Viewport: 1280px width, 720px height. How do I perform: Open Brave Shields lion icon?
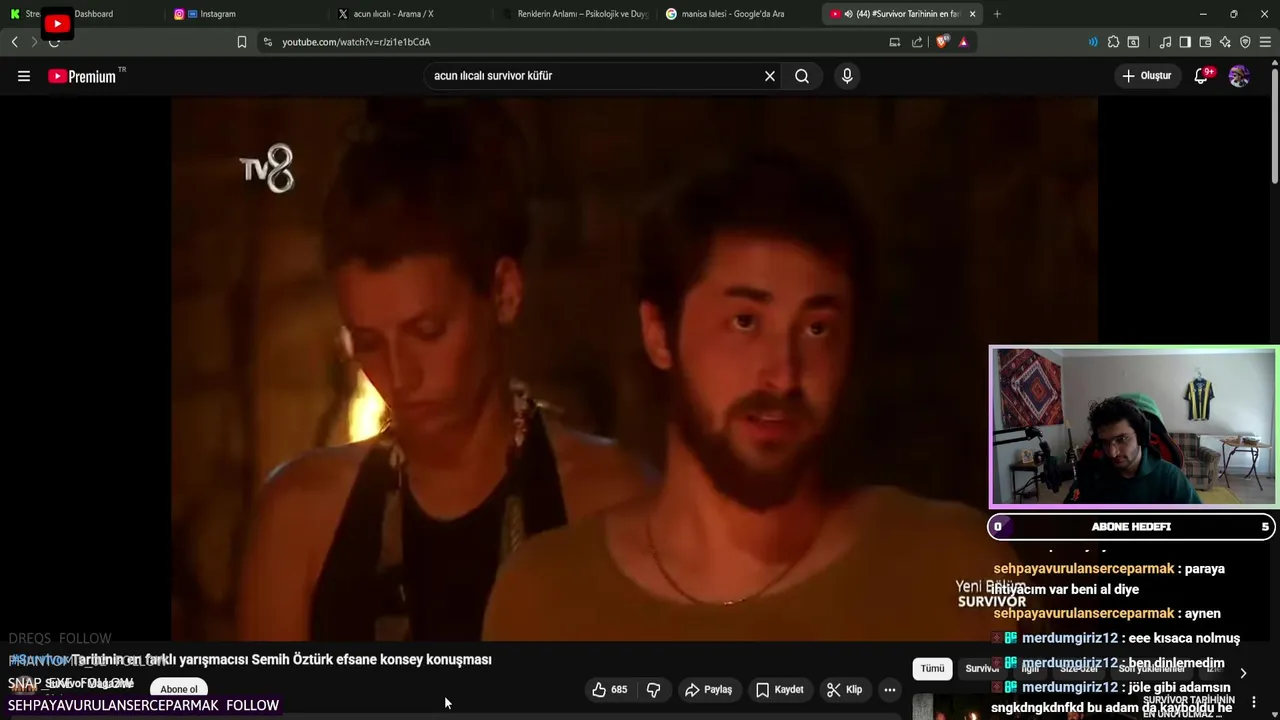click(942, 42)
